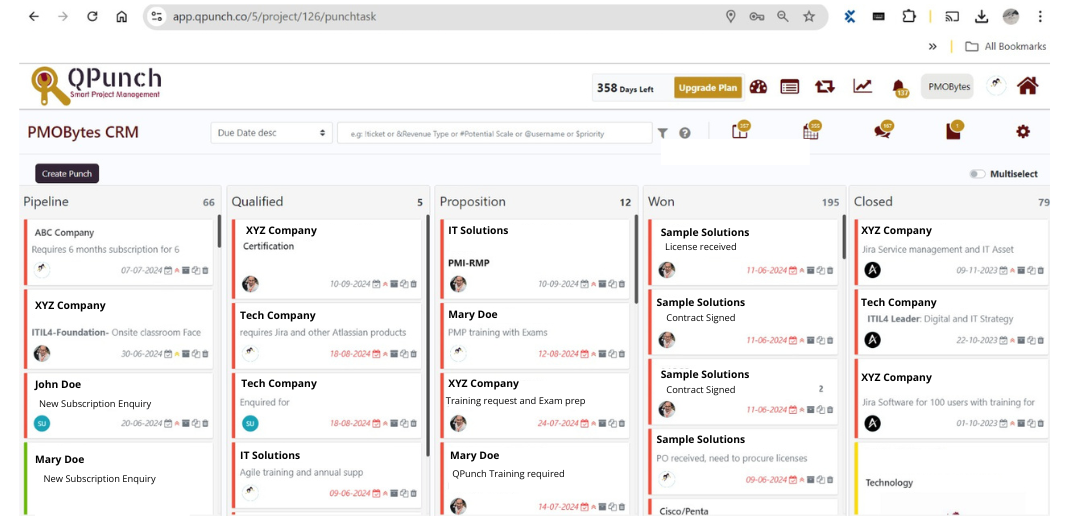Screen dimensions: 1080x516
Task: Open the Closed column Technology card
Action: pos(951,479)
